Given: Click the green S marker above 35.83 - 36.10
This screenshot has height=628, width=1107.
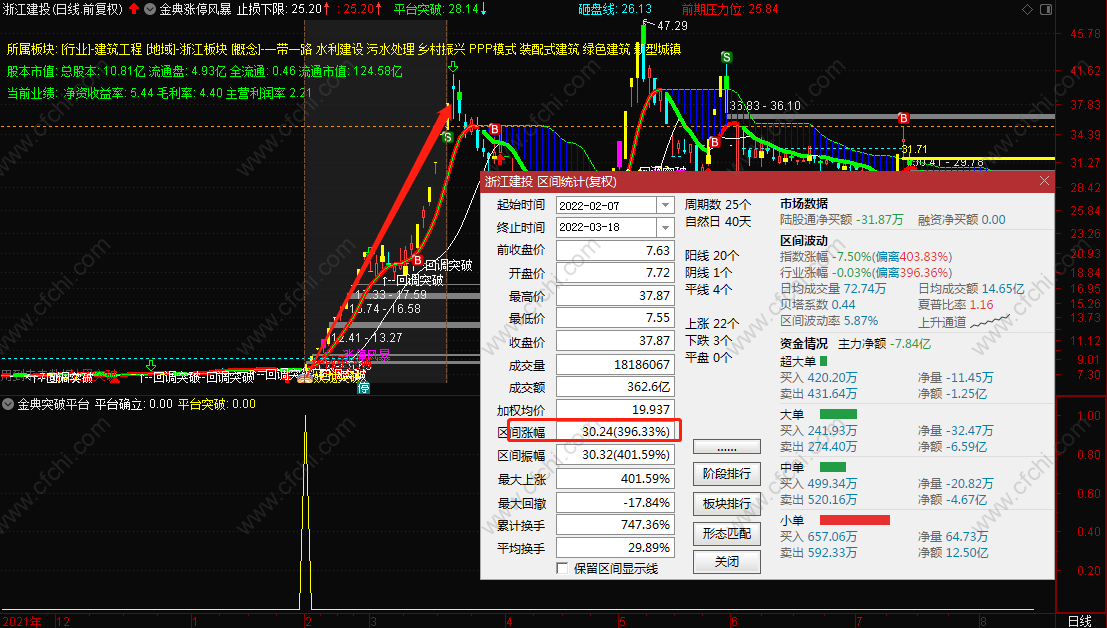Looking at the screenshot, I should [x=726, y=57].
